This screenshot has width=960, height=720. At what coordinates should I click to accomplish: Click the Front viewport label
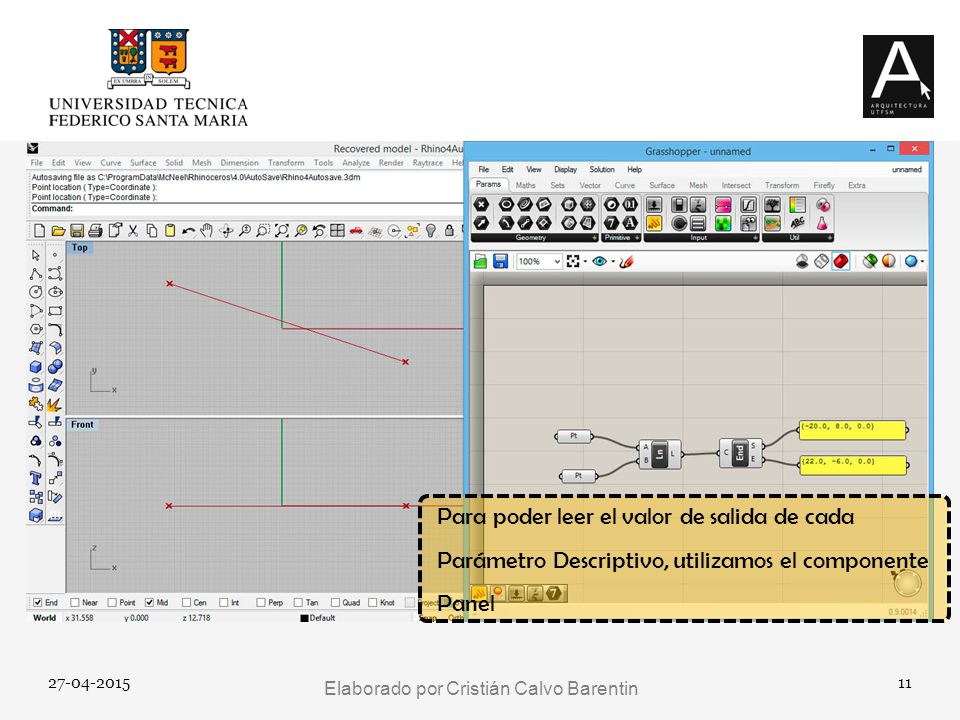pos(82,425)
